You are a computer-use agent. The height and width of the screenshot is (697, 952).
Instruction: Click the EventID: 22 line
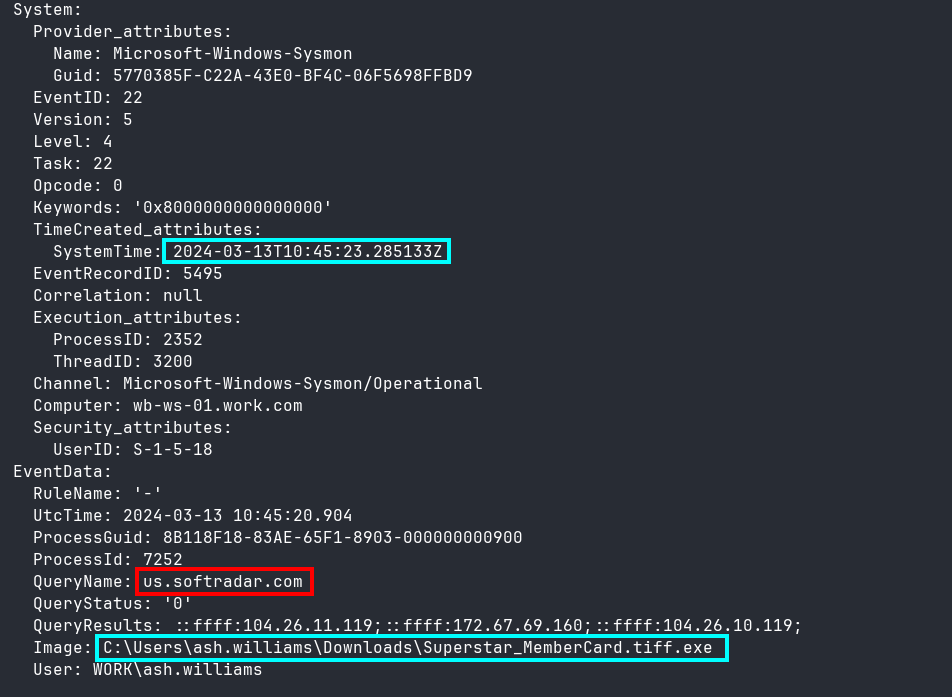click(87, 98)
